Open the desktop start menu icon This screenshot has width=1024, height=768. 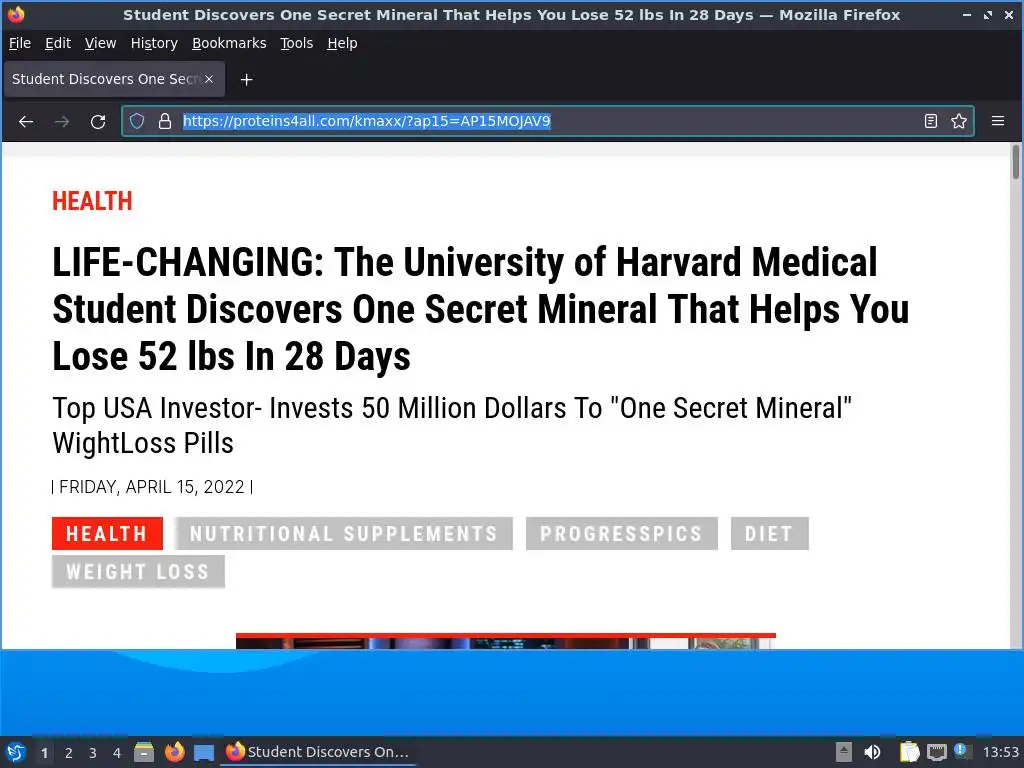point(16,752)
